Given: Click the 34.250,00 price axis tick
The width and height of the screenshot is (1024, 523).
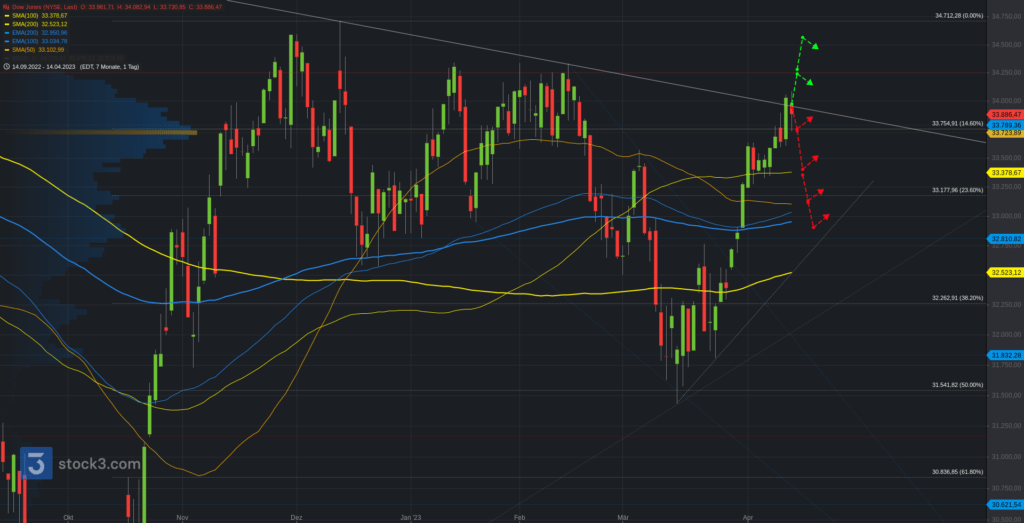Looking at the screenshot, I should click(x=1006, y=72).
